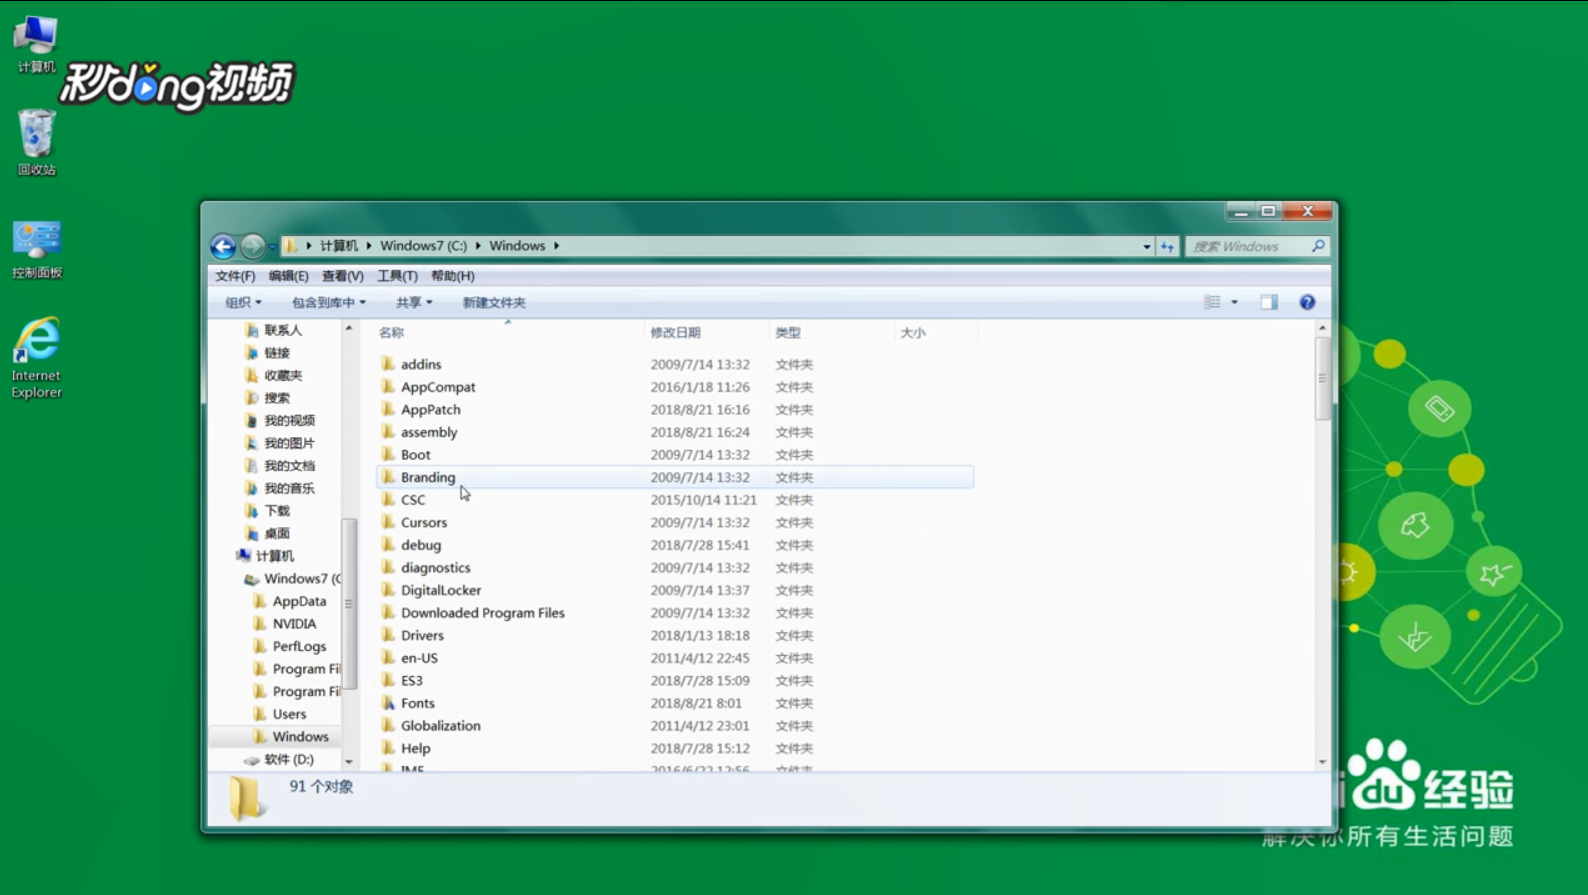Screen dimensions: 1588x895
Task: Toggle the preview pane icon
Action: pos(1269,302)
